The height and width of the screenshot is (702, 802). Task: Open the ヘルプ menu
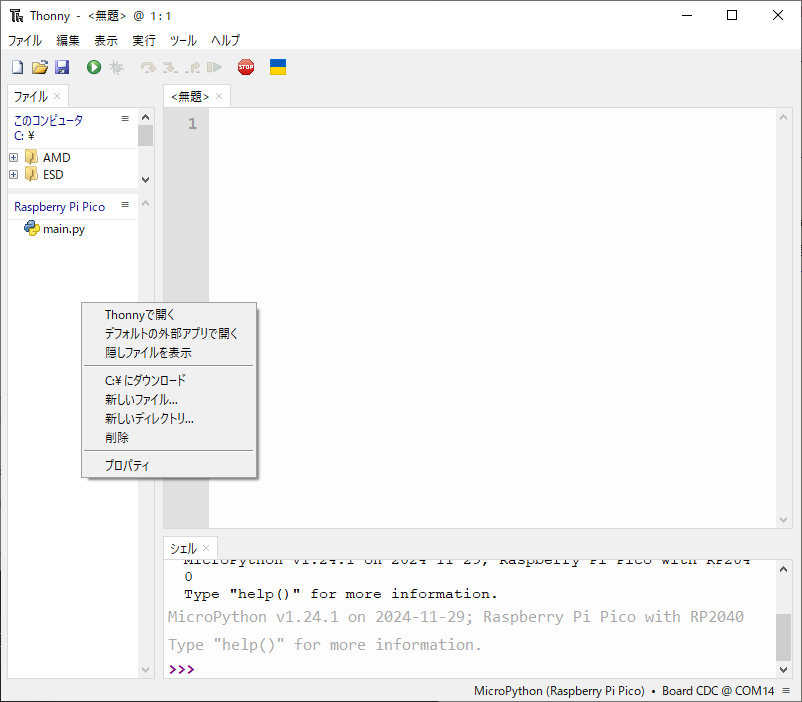pos(226,40)
